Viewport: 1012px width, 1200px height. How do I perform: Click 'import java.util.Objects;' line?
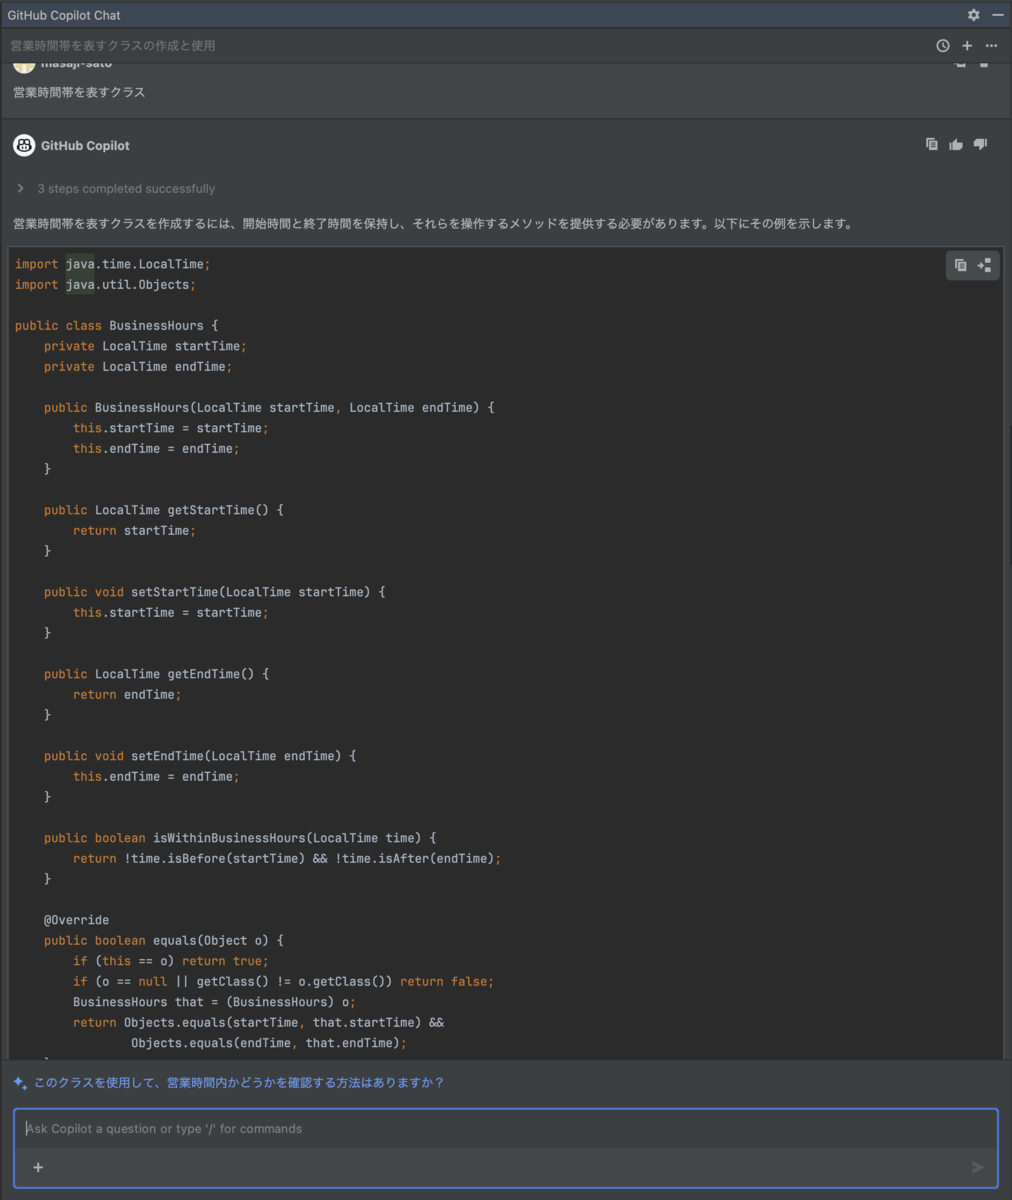105,285
